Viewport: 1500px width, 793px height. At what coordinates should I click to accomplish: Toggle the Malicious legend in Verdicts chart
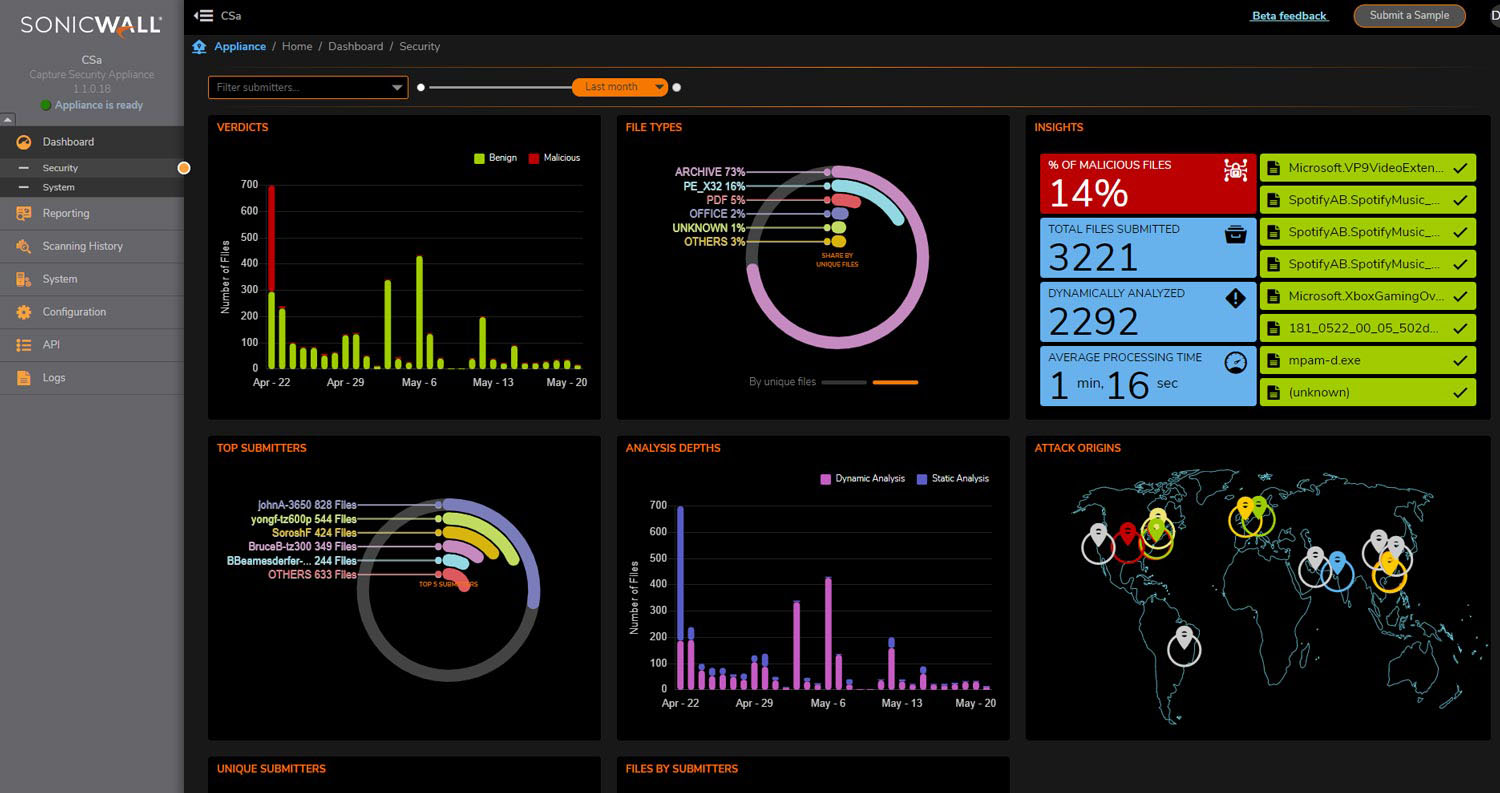(554, 158)
